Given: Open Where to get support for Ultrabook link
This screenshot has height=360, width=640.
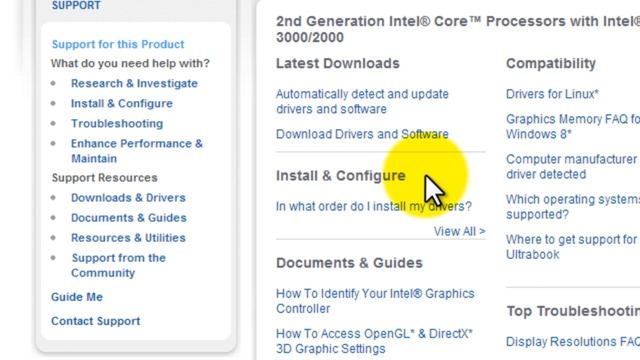Looking at the screenshot, I should [571, 247].
